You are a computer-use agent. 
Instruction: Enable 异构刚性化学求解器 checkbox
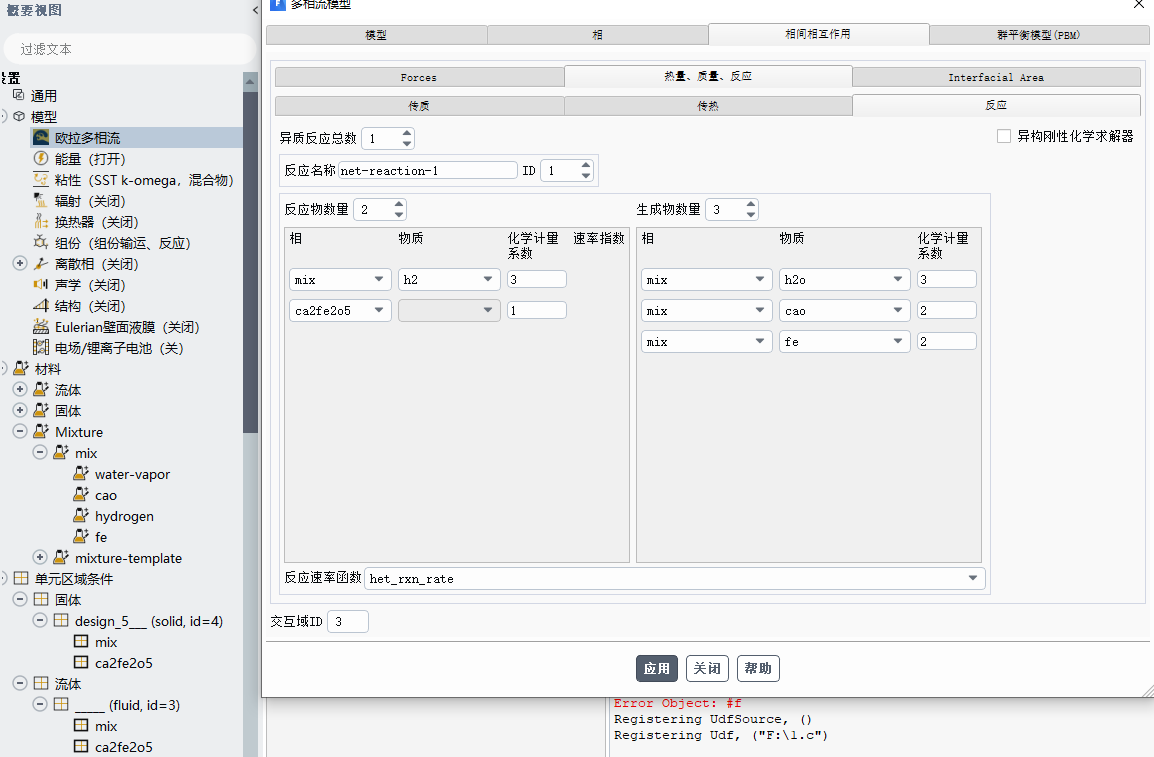point(1004,136)
